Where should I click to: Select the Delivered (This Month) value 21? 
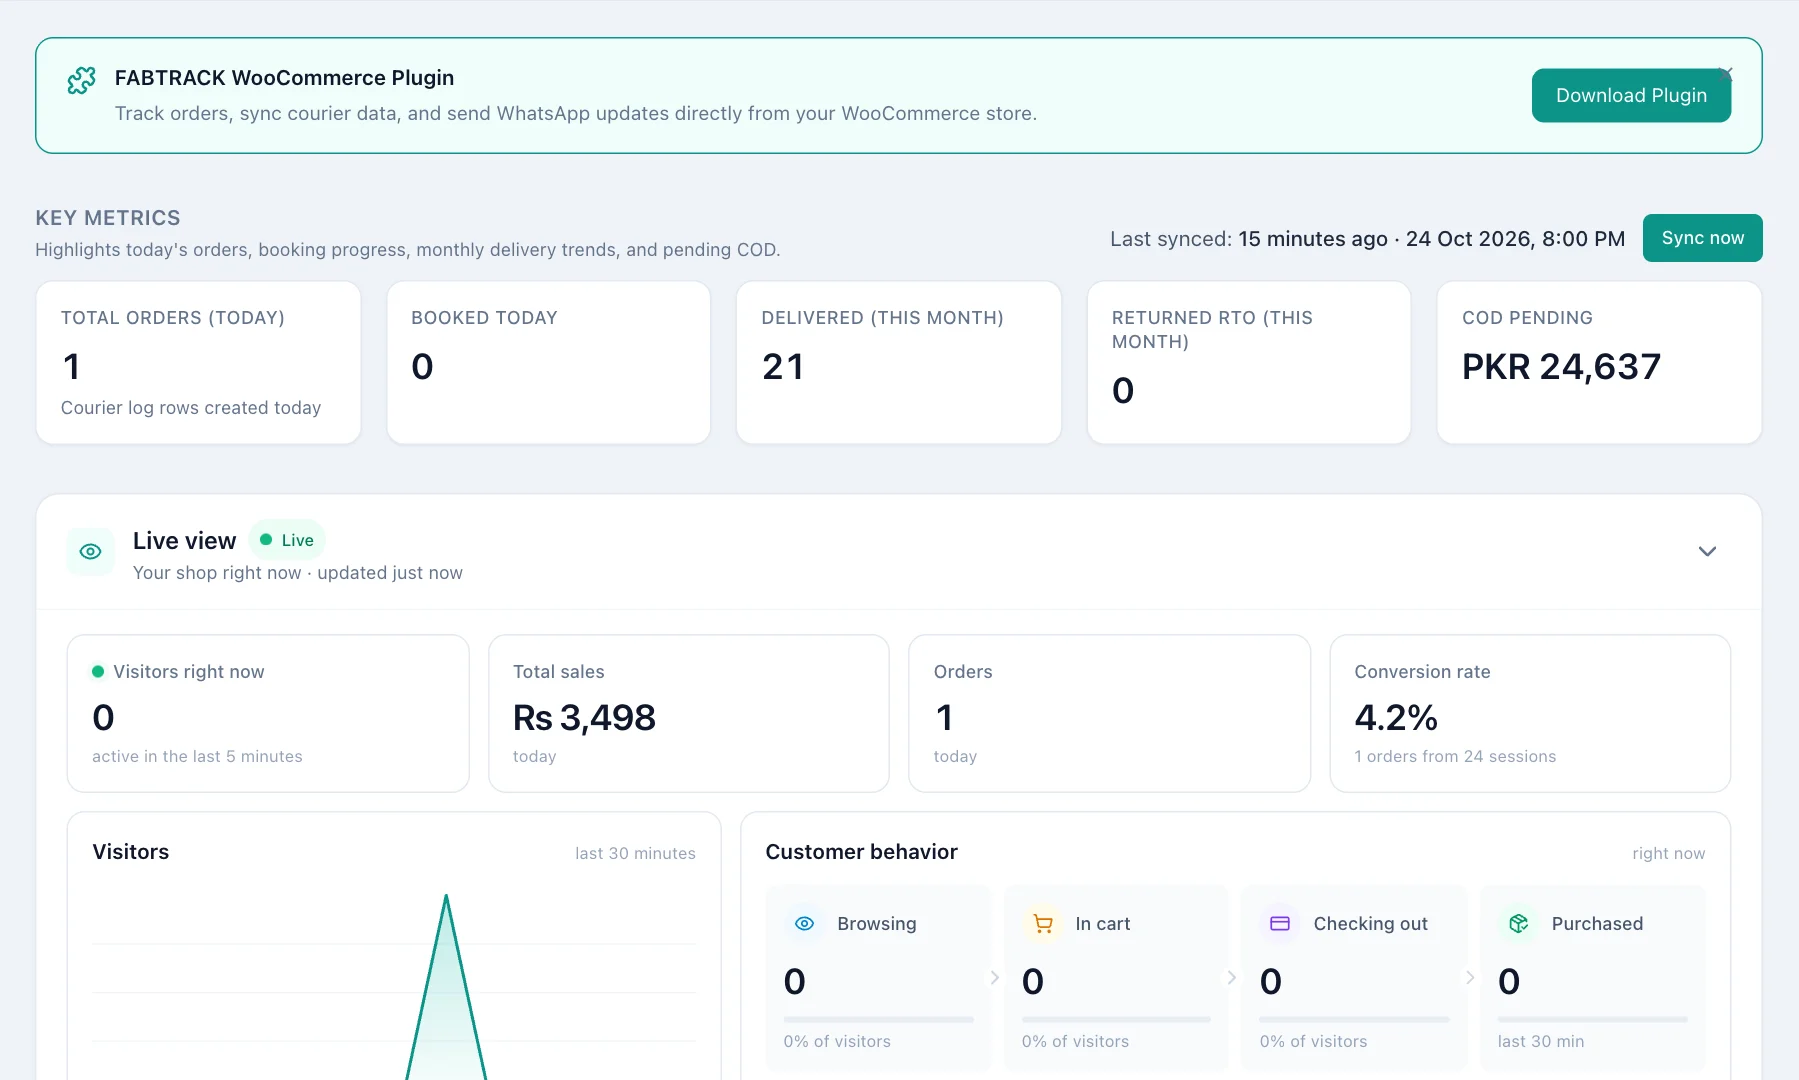coord(783,367)
